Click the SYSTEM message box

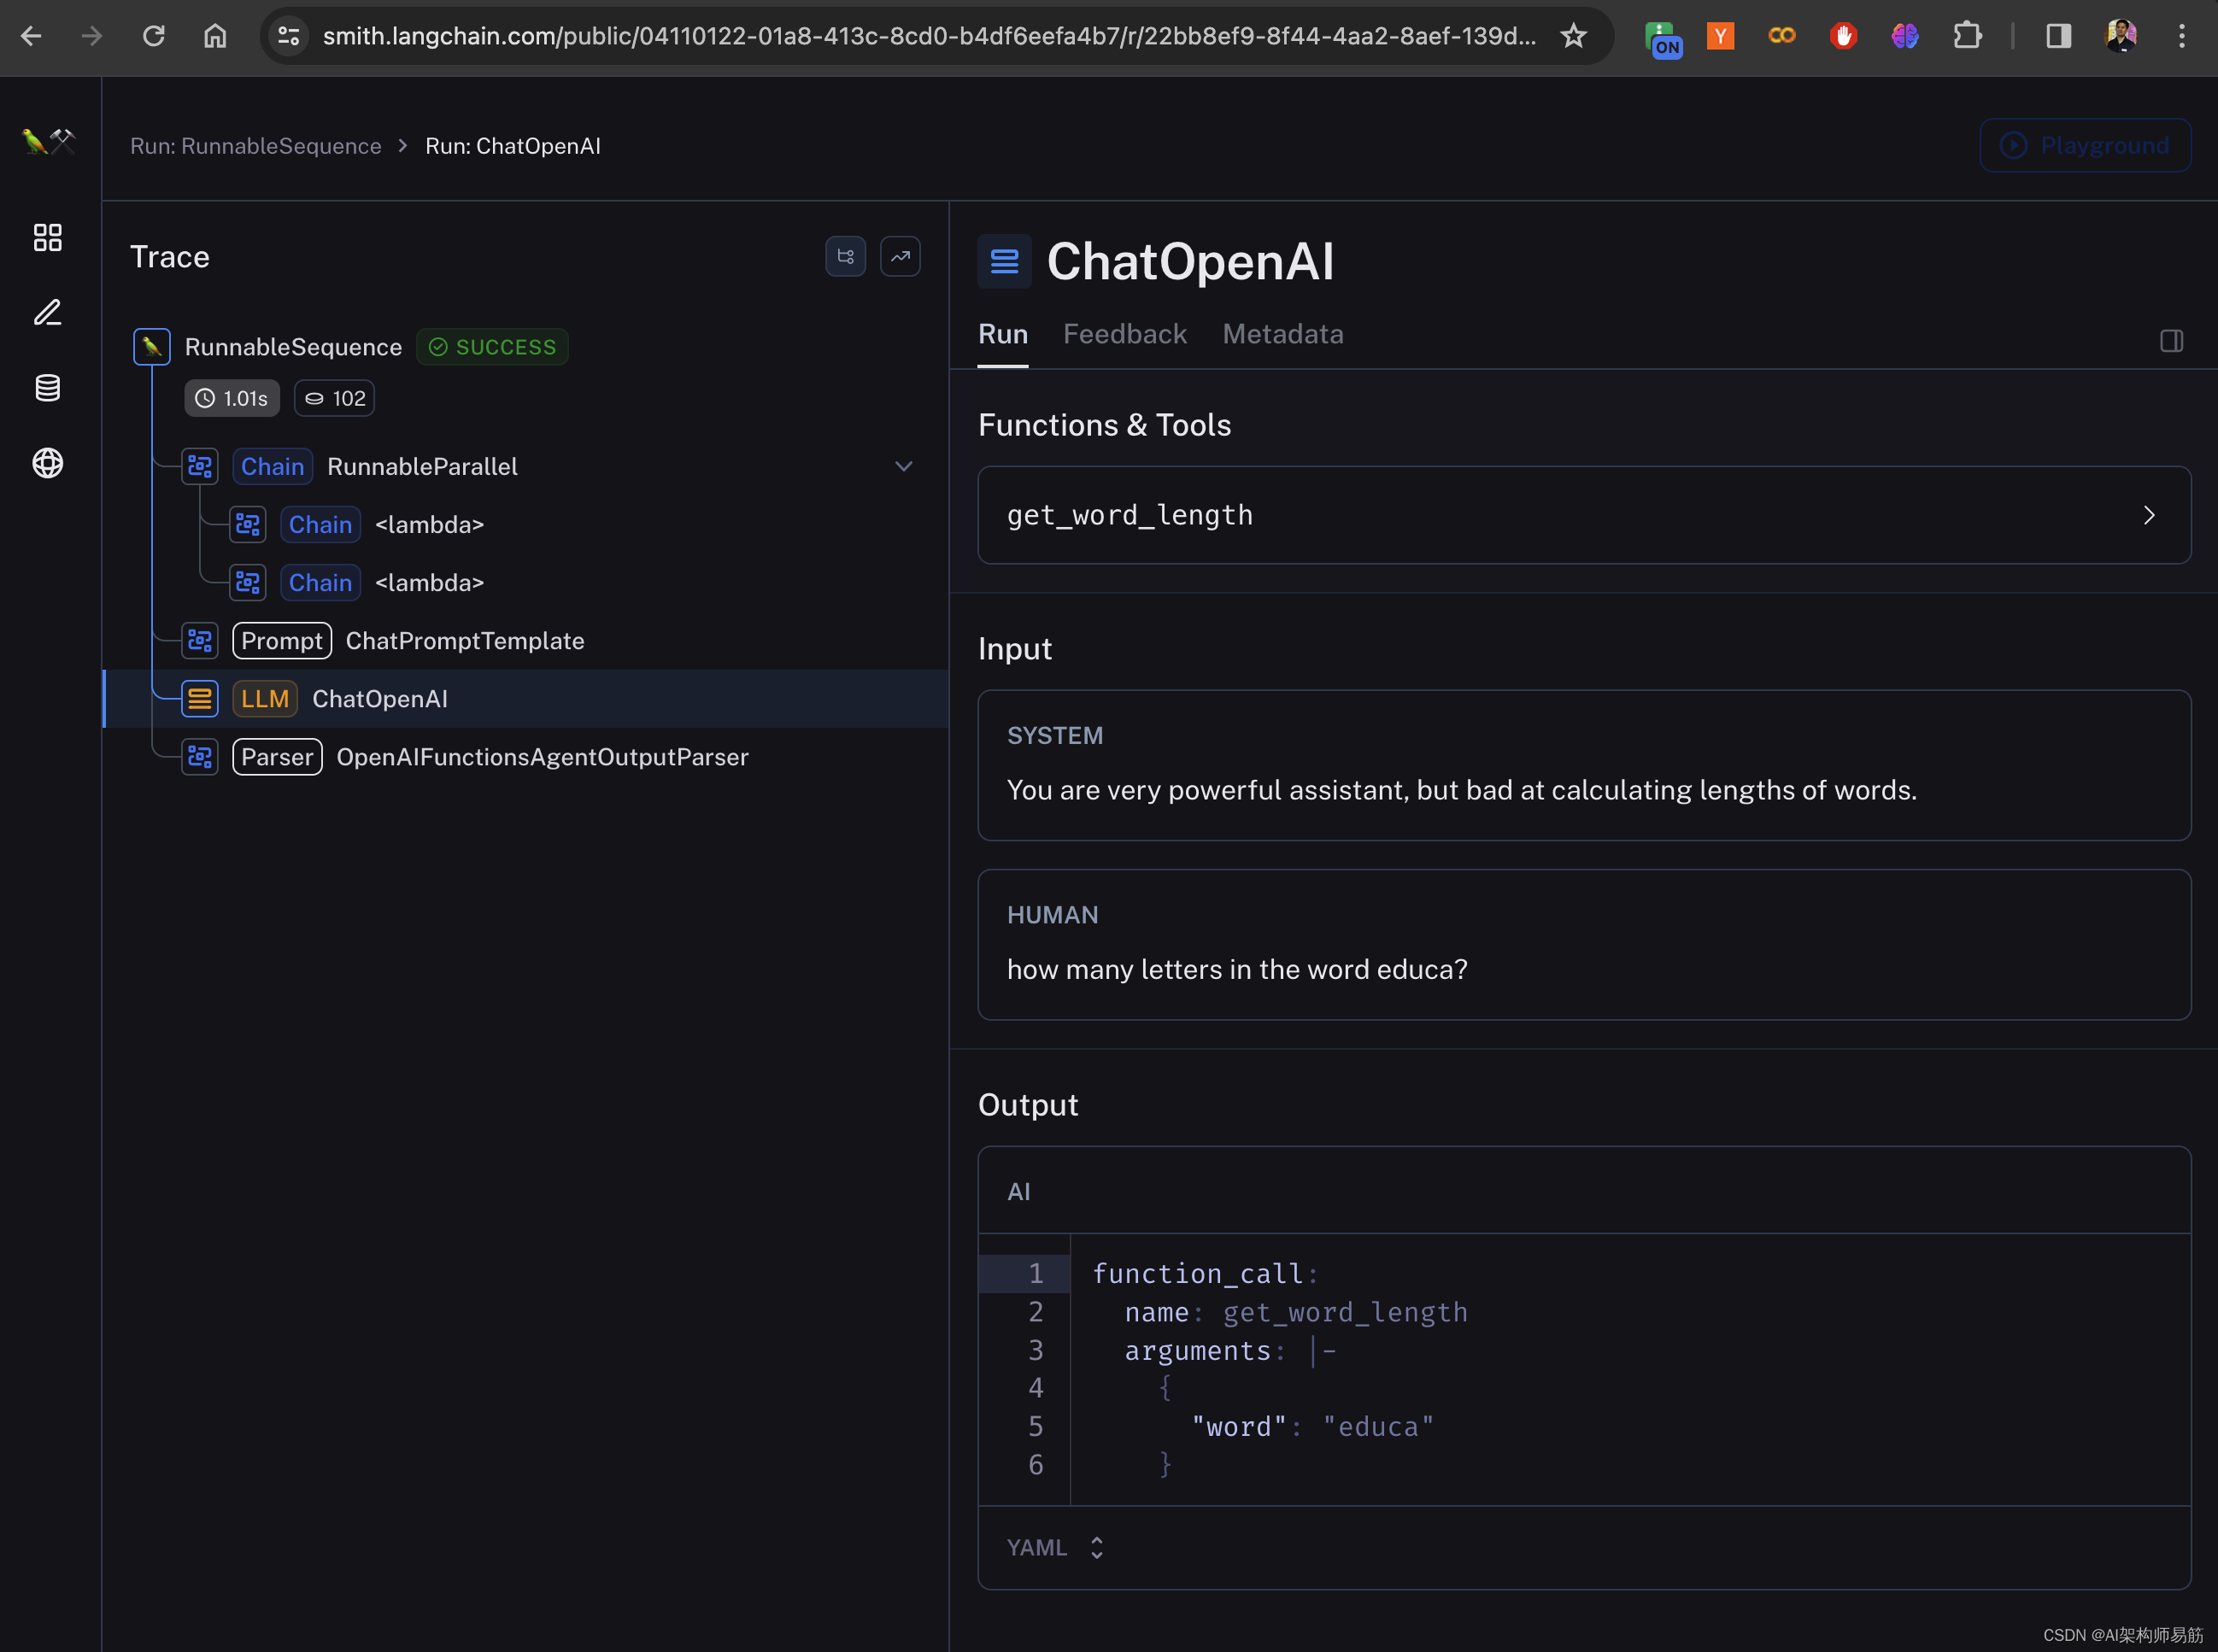pyautogui.click(x=1584, y=765)
